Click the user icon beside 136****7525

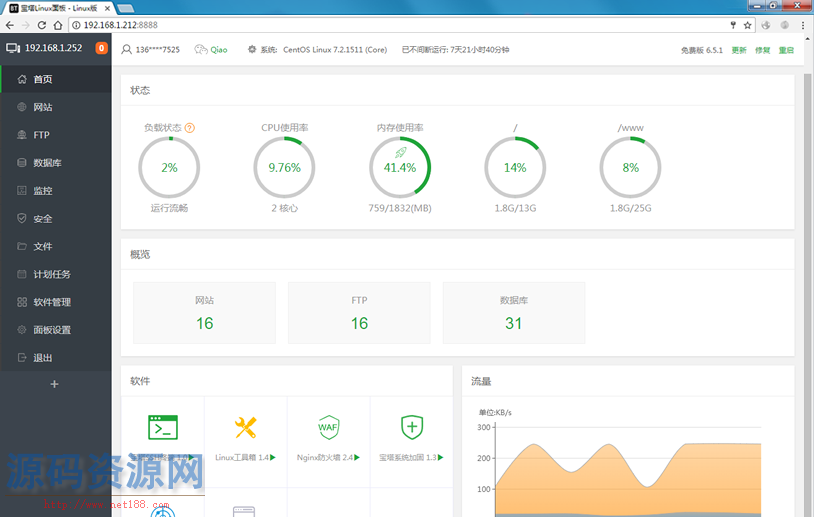[126, 50]
